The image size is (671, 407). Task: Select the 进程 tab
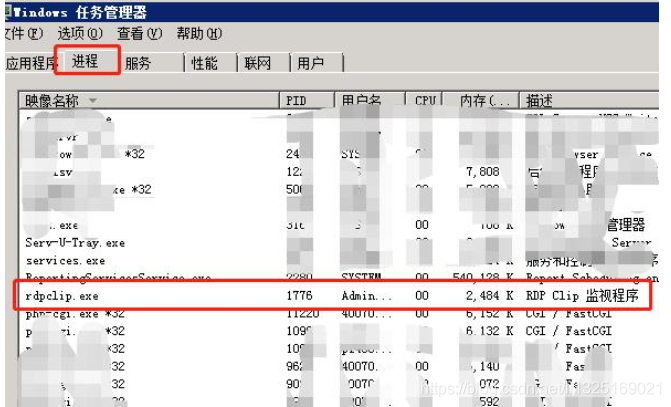point(87,61)
